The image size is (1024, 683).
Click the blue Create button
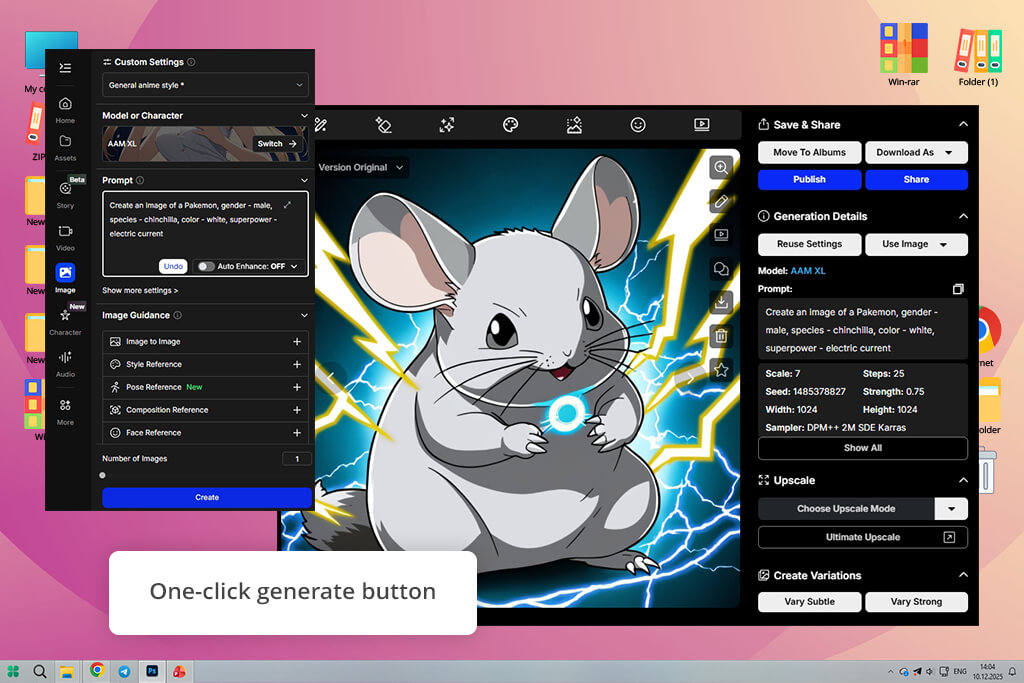click(x=206, y=498)
